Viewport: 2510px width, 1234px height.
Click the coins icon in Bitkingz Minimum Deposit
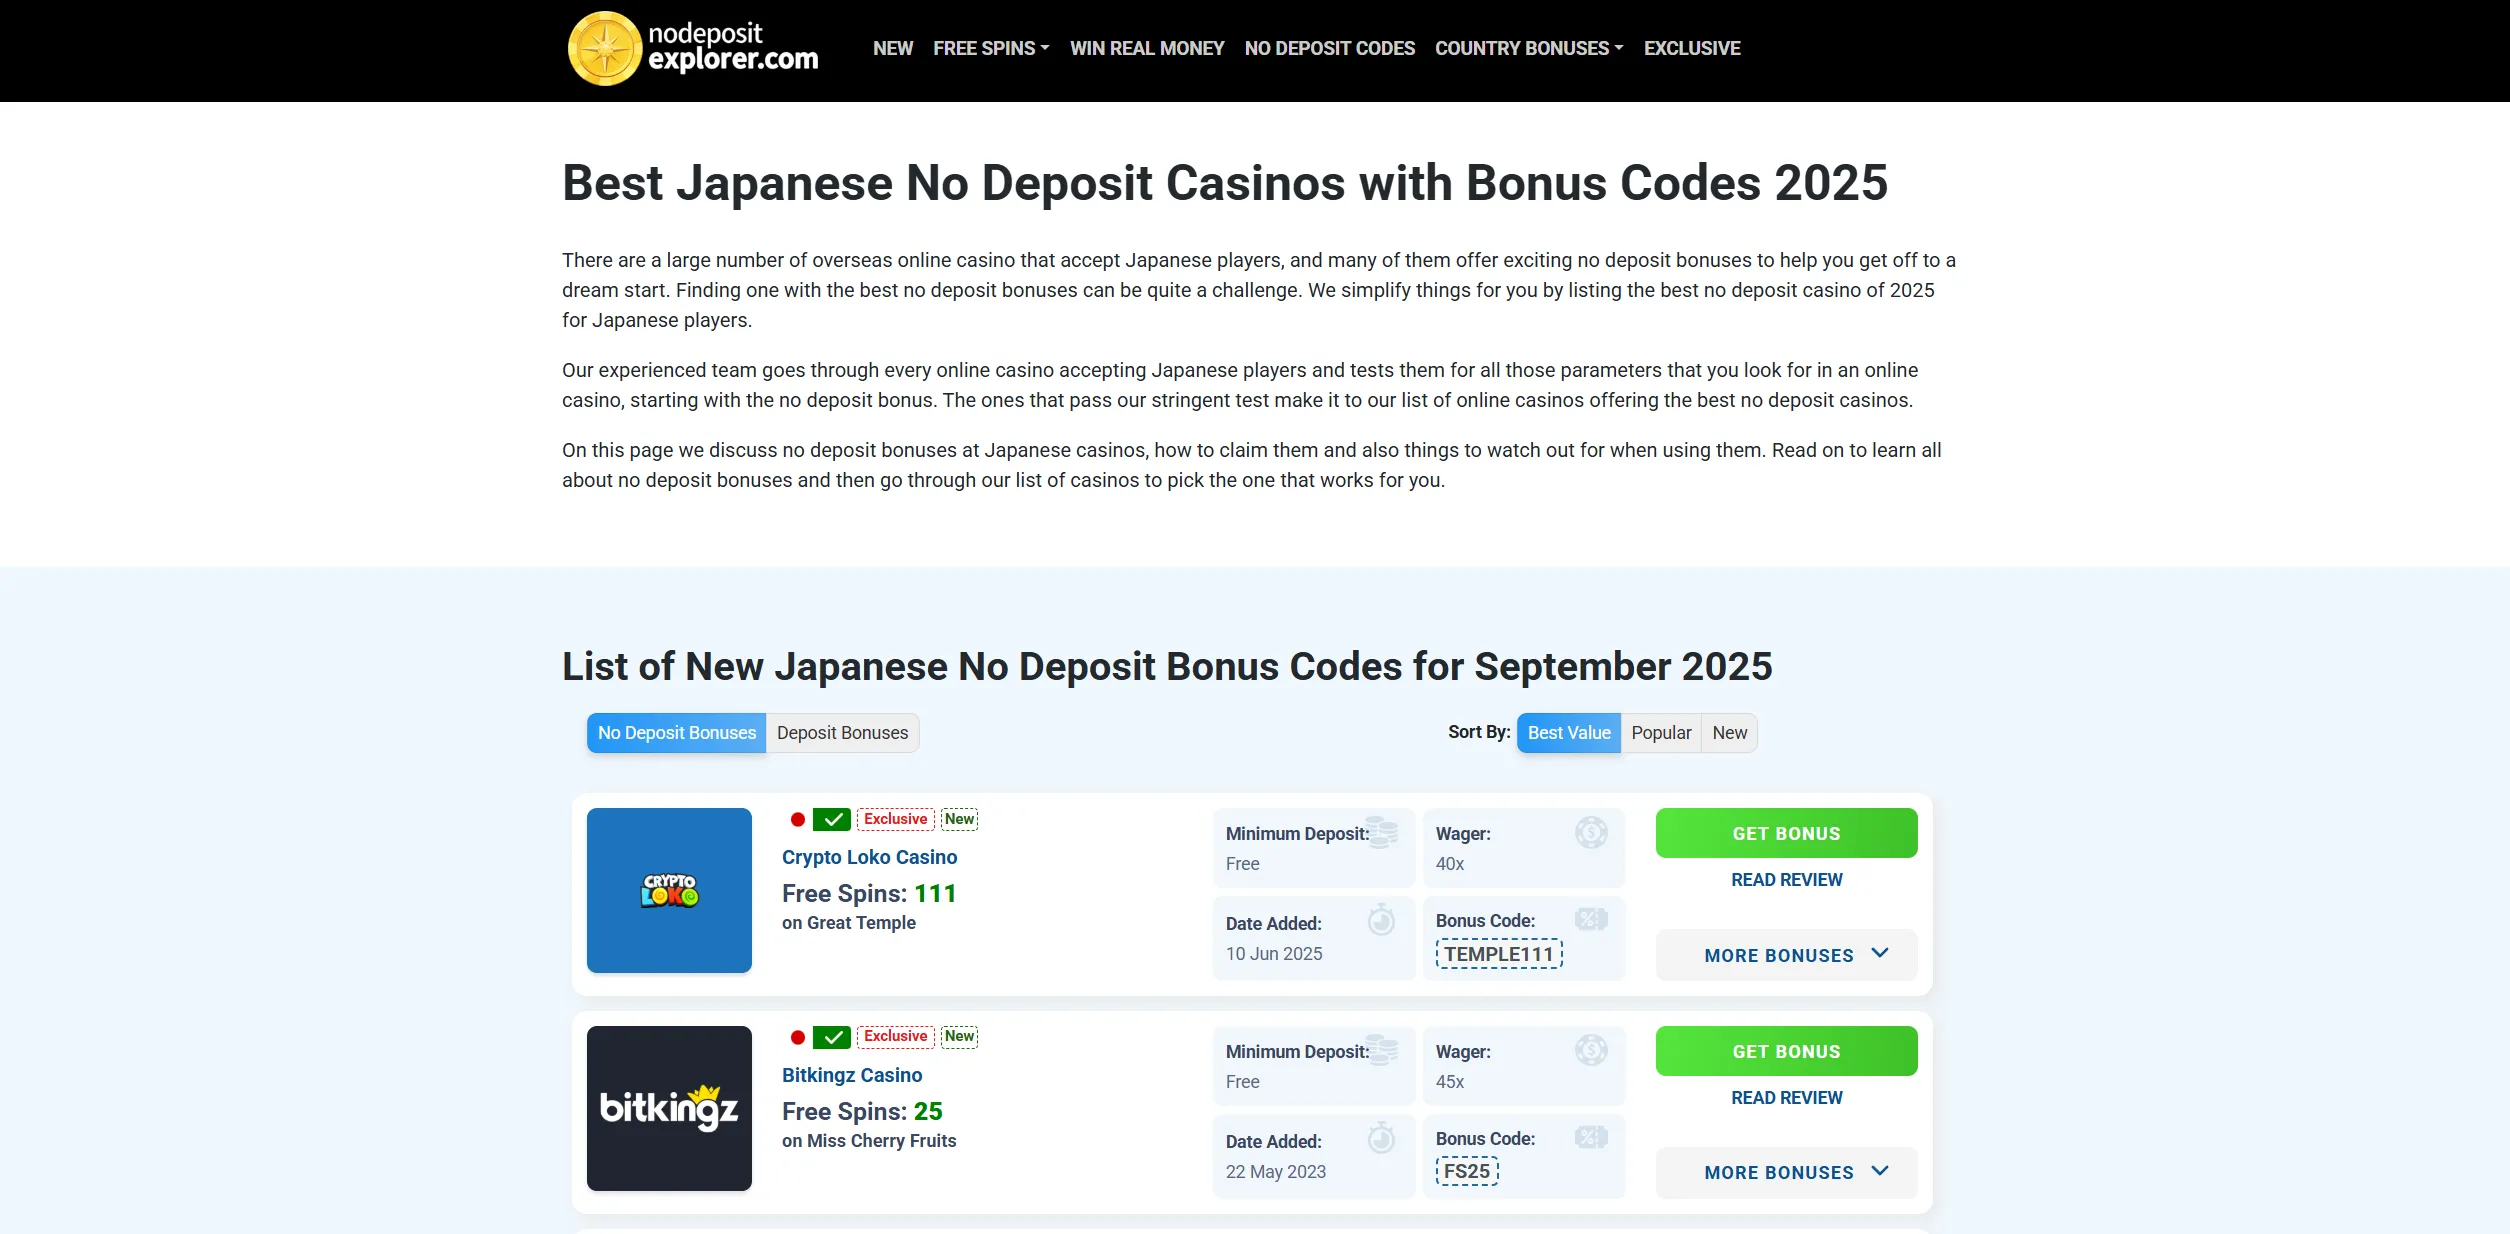1382,1050
